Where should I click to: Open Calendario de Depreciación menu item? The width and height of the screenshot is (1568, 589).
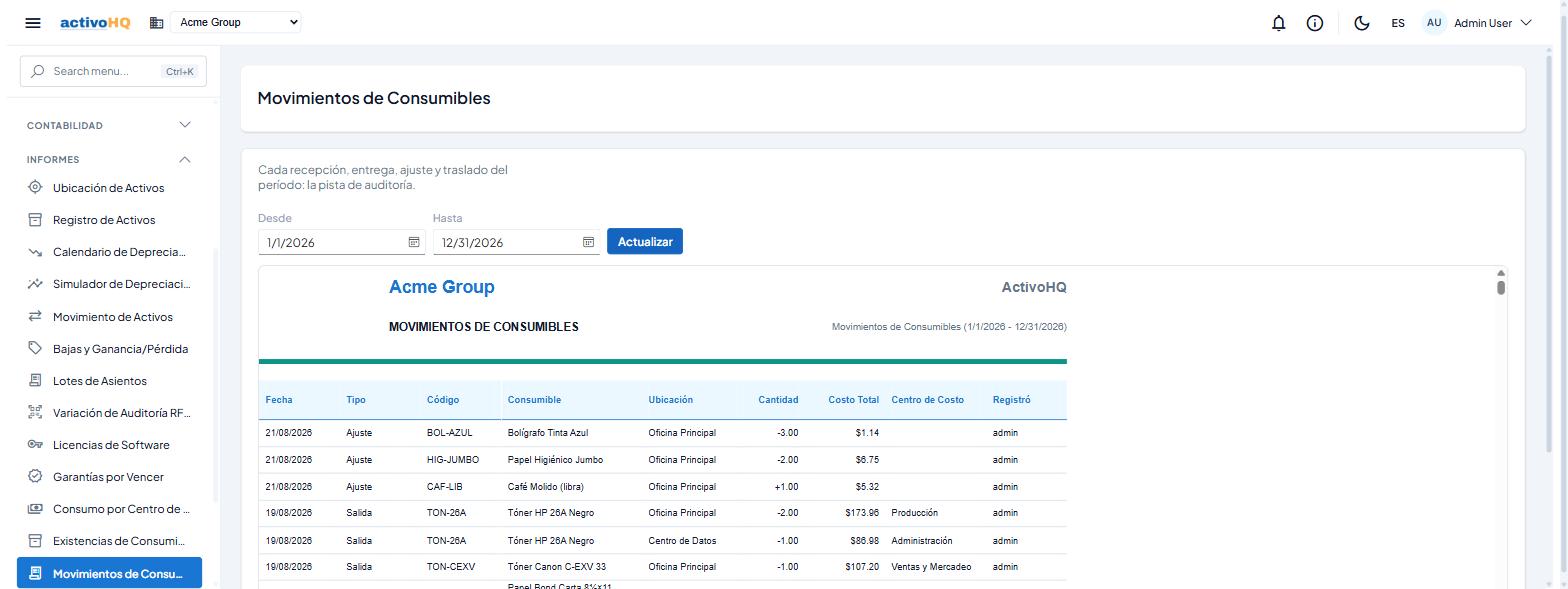coord(119,252)
